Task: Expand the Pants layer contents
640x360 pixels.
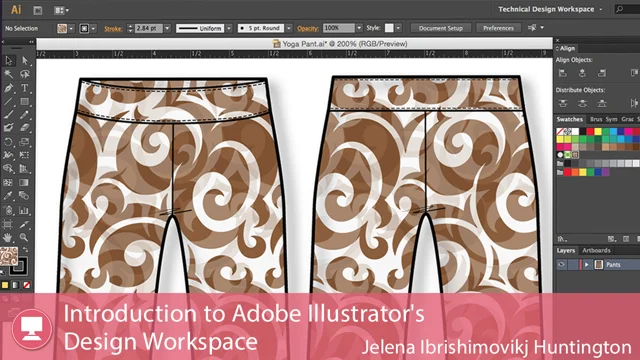Action: pyautogui.click(x=587, y=264)
